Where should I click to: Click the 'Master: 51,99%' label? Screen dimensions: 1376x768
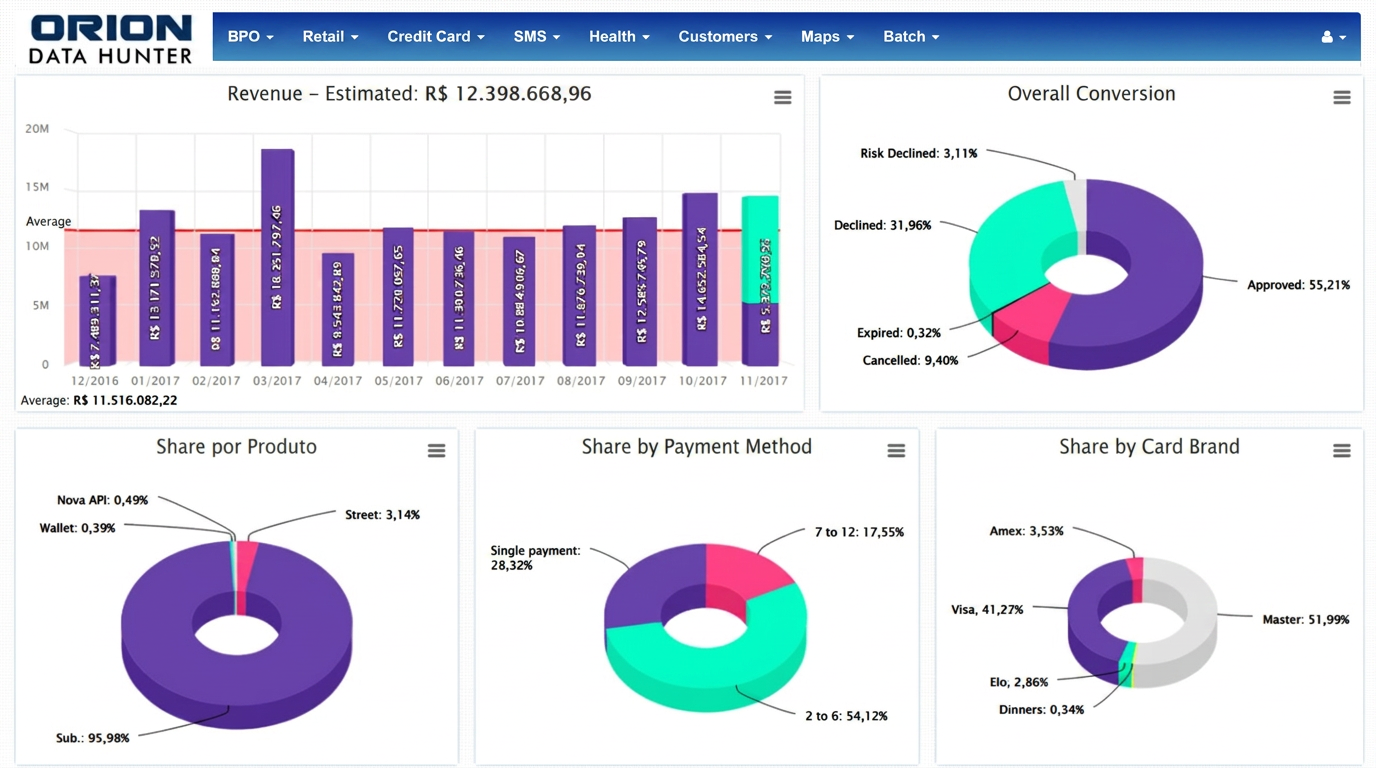point(1305,620)
